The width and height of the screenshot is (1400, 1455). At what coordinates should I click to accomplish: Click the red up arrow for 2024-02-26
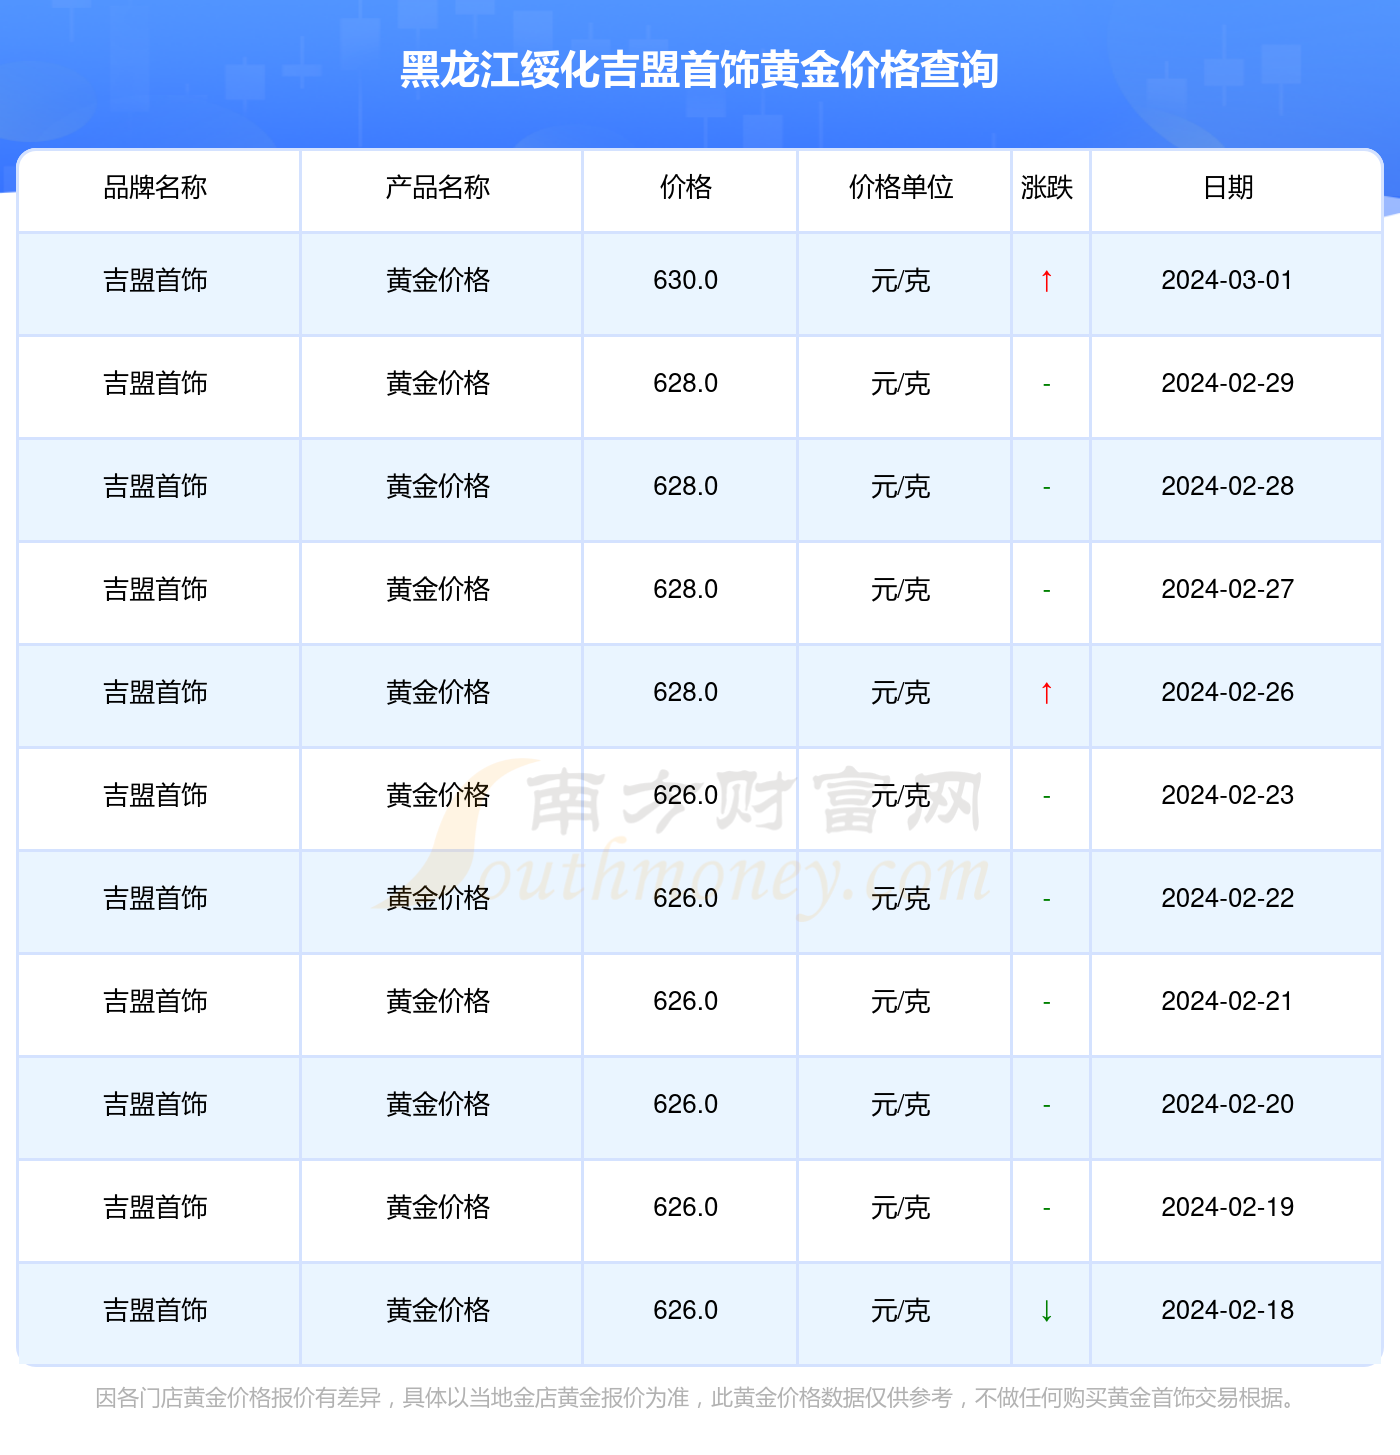tap(1046, 693)
